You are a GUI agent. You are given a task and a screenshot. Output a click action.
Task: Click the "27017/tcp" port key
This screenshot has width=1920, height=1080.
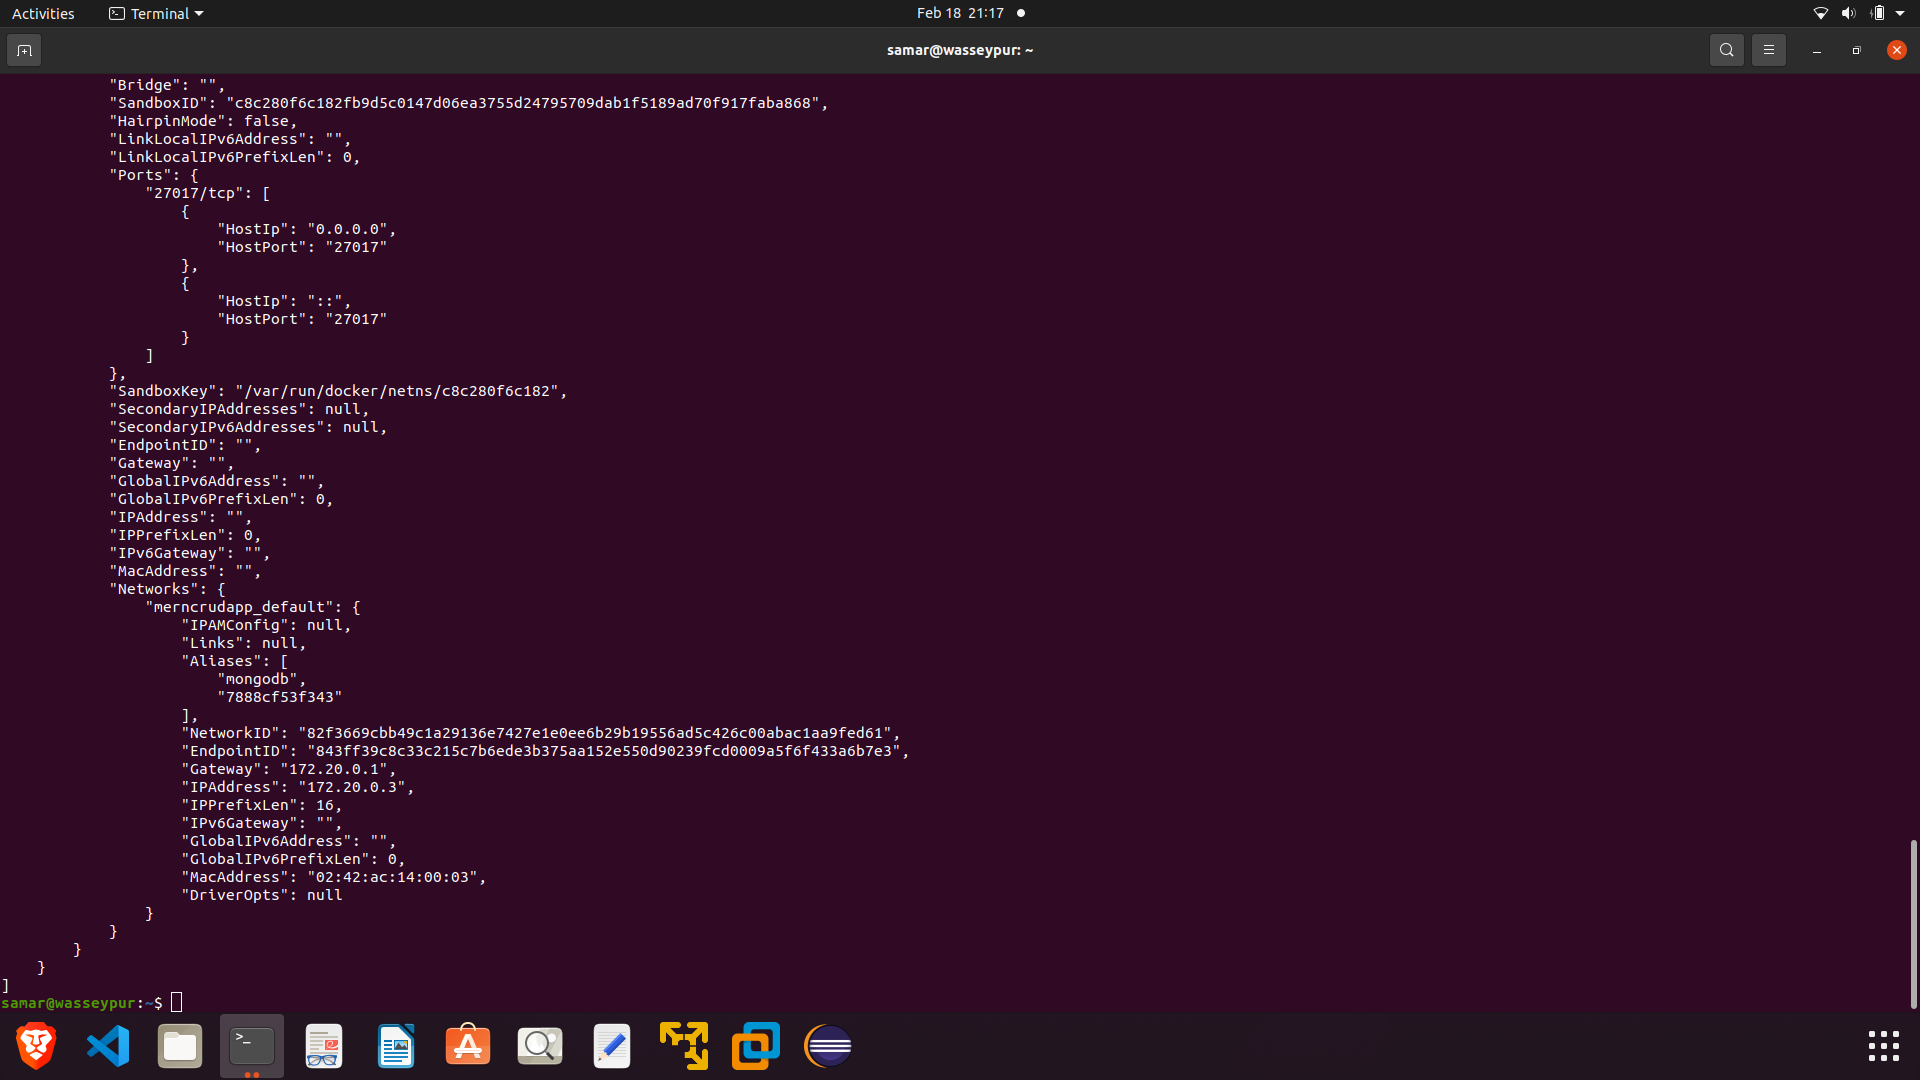195,193
